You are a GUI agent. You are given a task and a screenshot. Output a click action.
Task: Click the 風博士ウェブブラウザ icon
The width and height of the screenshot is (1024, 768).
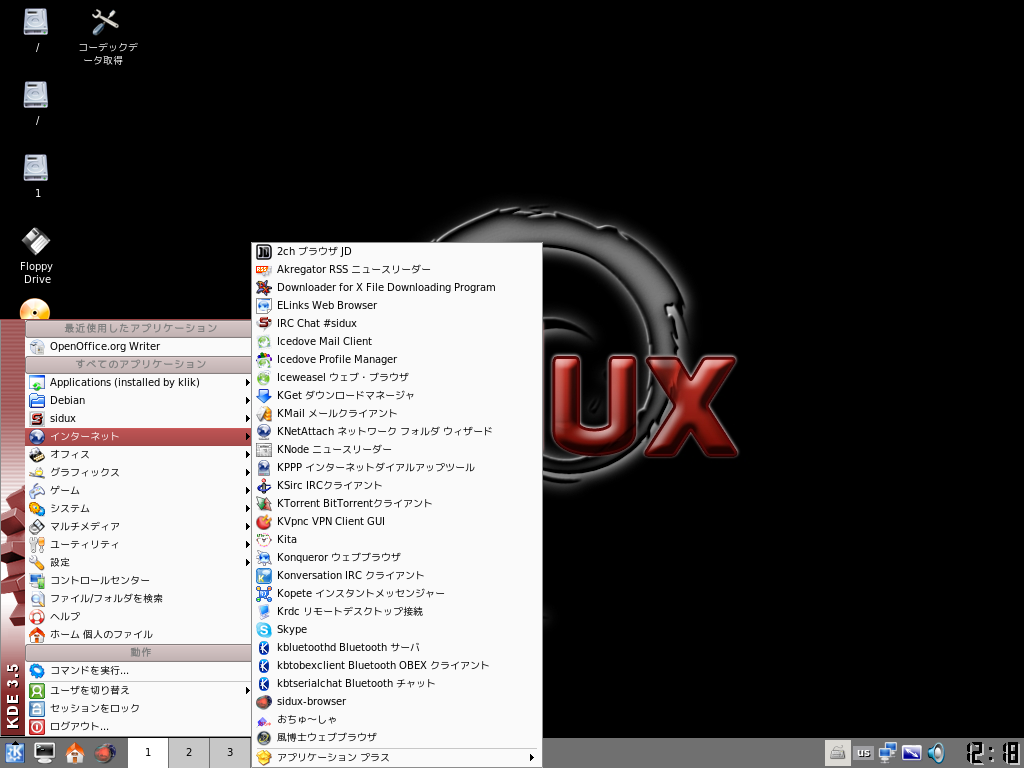[264, 737]
